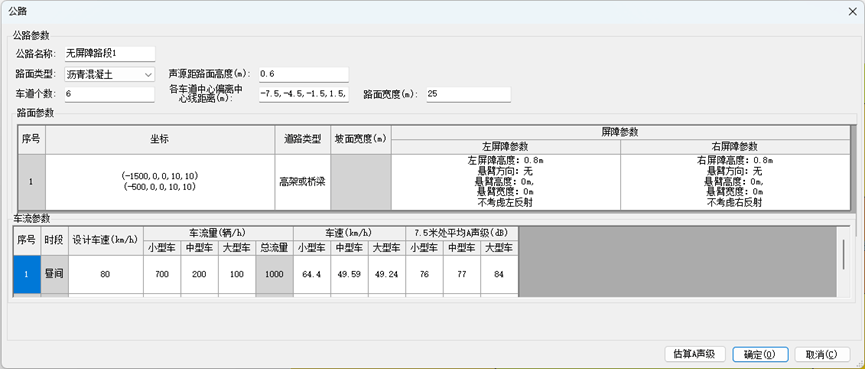Click the 车道个数 input field

[109, 94]
